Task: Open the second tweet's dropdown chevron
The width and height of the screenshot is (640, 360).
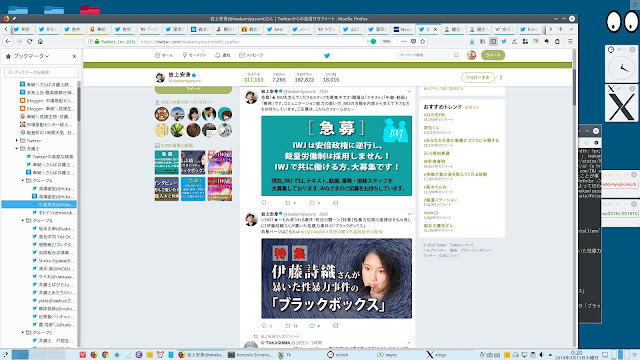Action: (409, 214)
